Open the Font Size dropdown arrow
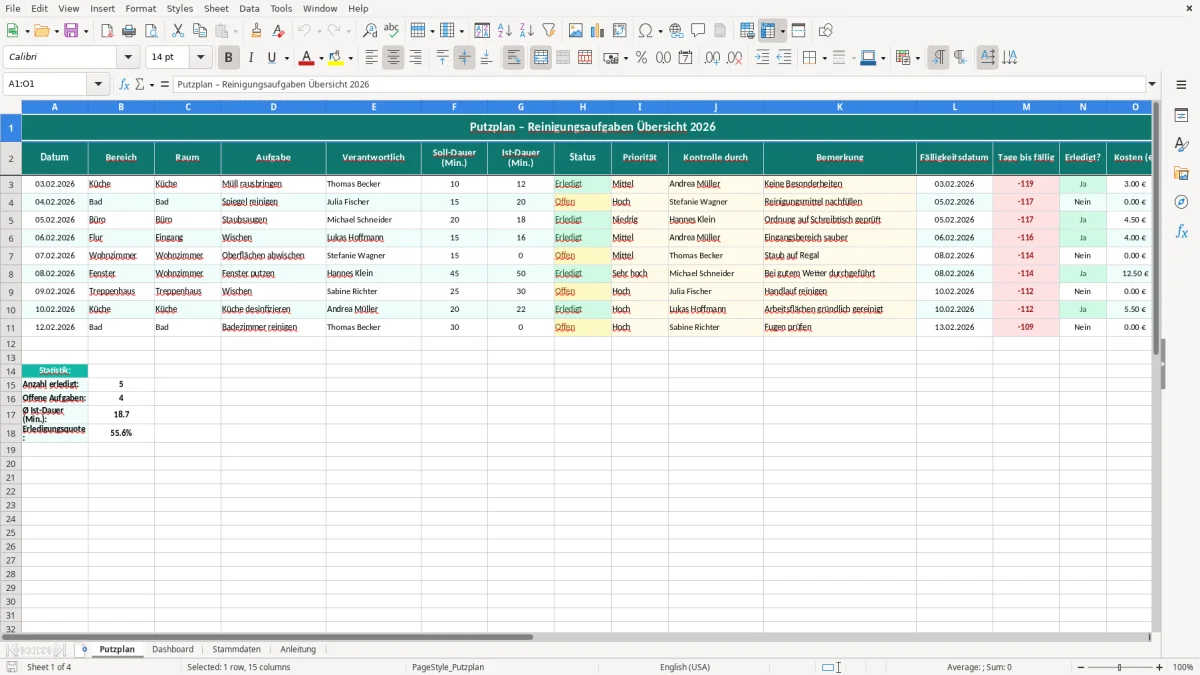Screen dimensions: 1200x675 tap(201, 58)
